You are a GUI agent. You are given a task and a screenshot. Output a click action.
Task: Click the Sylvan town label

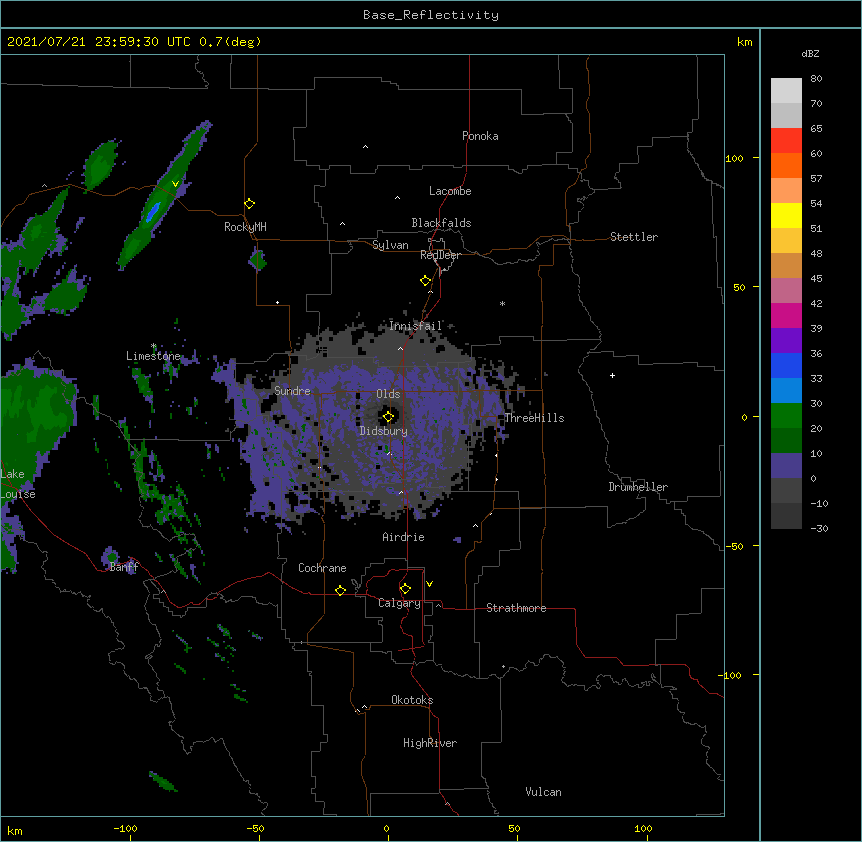(x=390, y=245)
